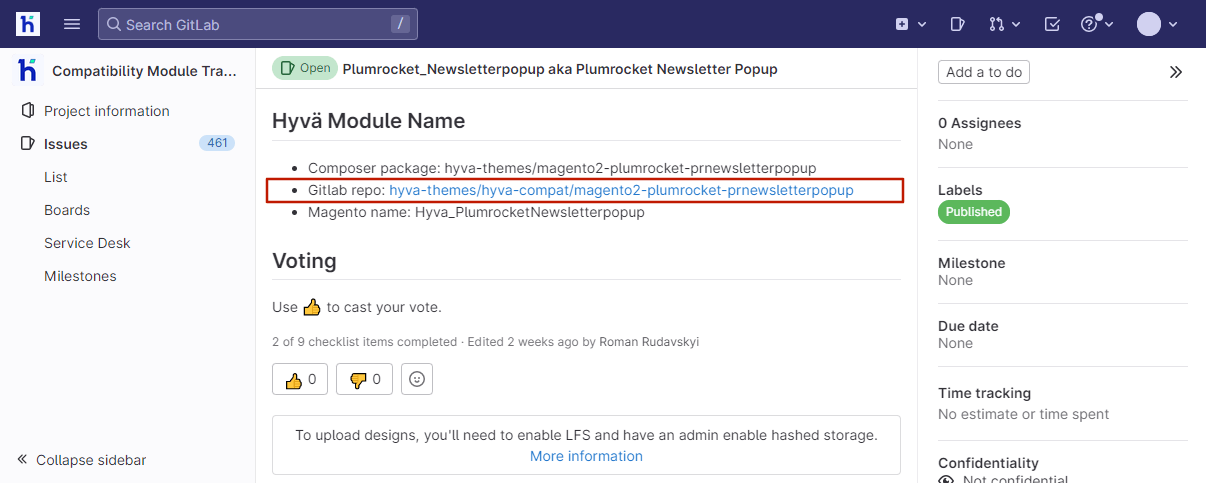Open the create new plus dropdown
Screen dimensions: 1206x483
pos(911,24)
